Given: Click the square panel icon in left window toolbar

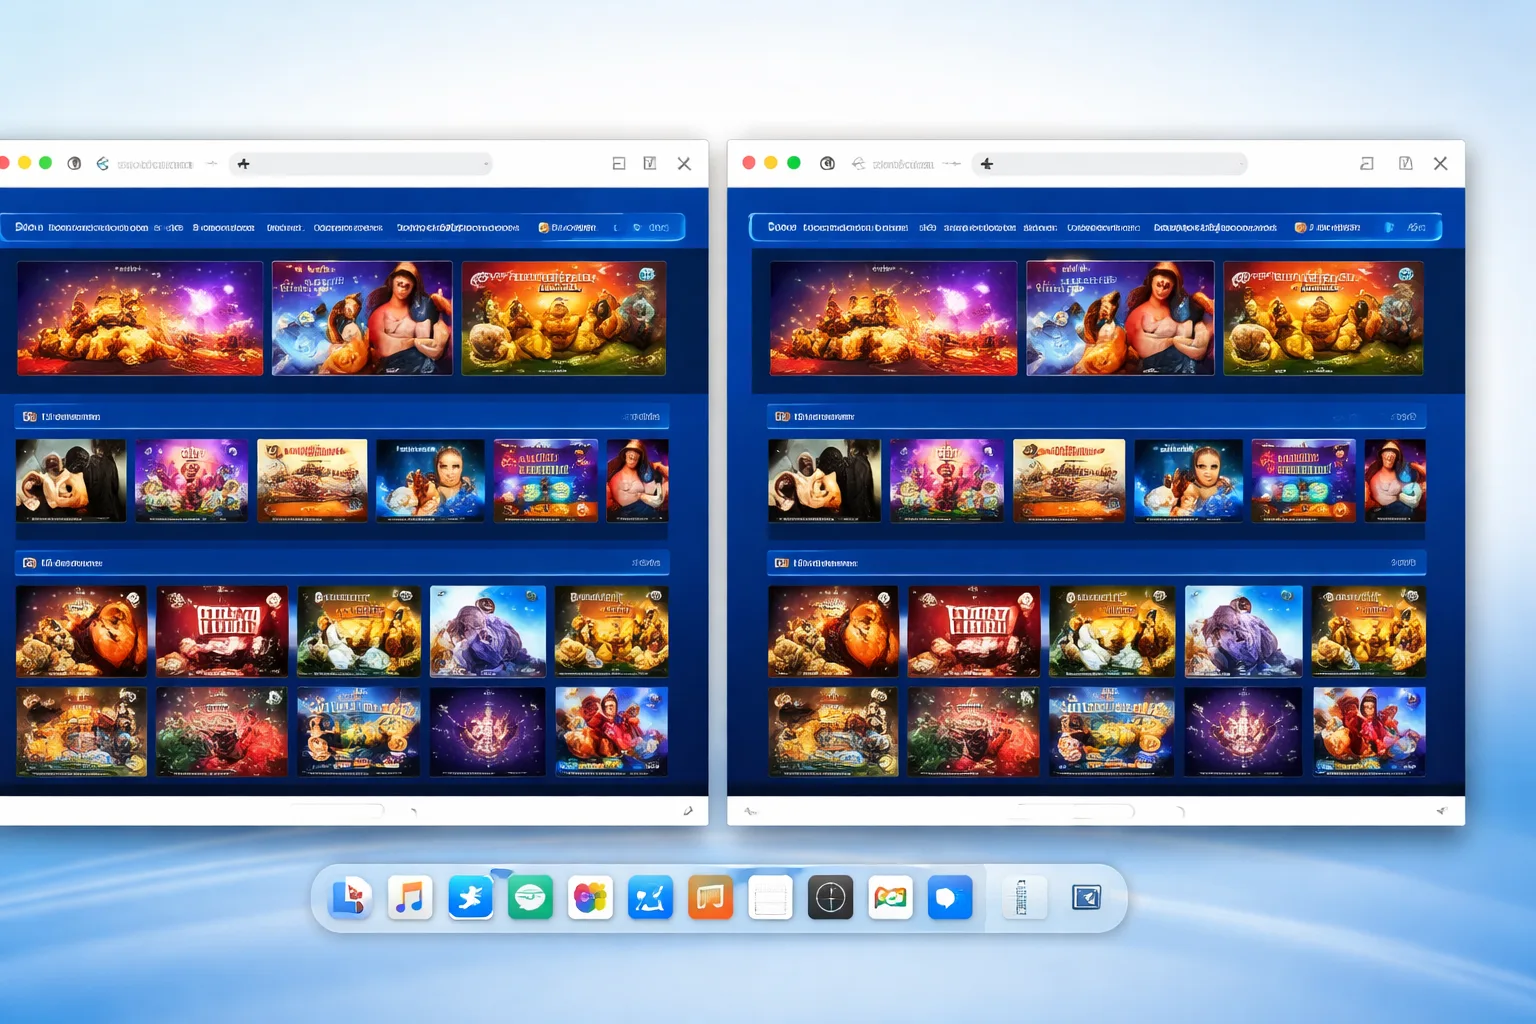Looking at the screenshot, I should [x=619, y=163].
